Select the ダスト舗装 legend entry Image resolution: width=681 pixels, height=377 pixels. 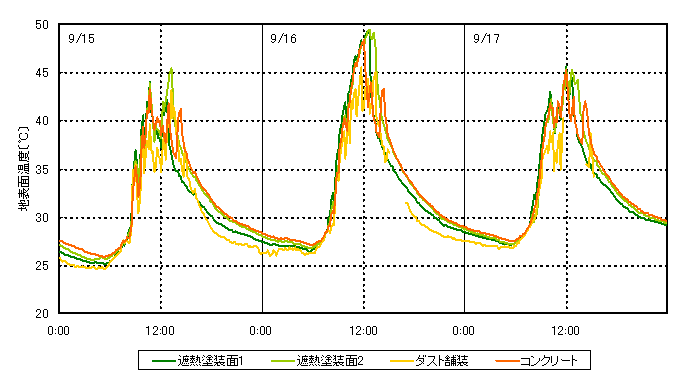click(x=429, y=360)
